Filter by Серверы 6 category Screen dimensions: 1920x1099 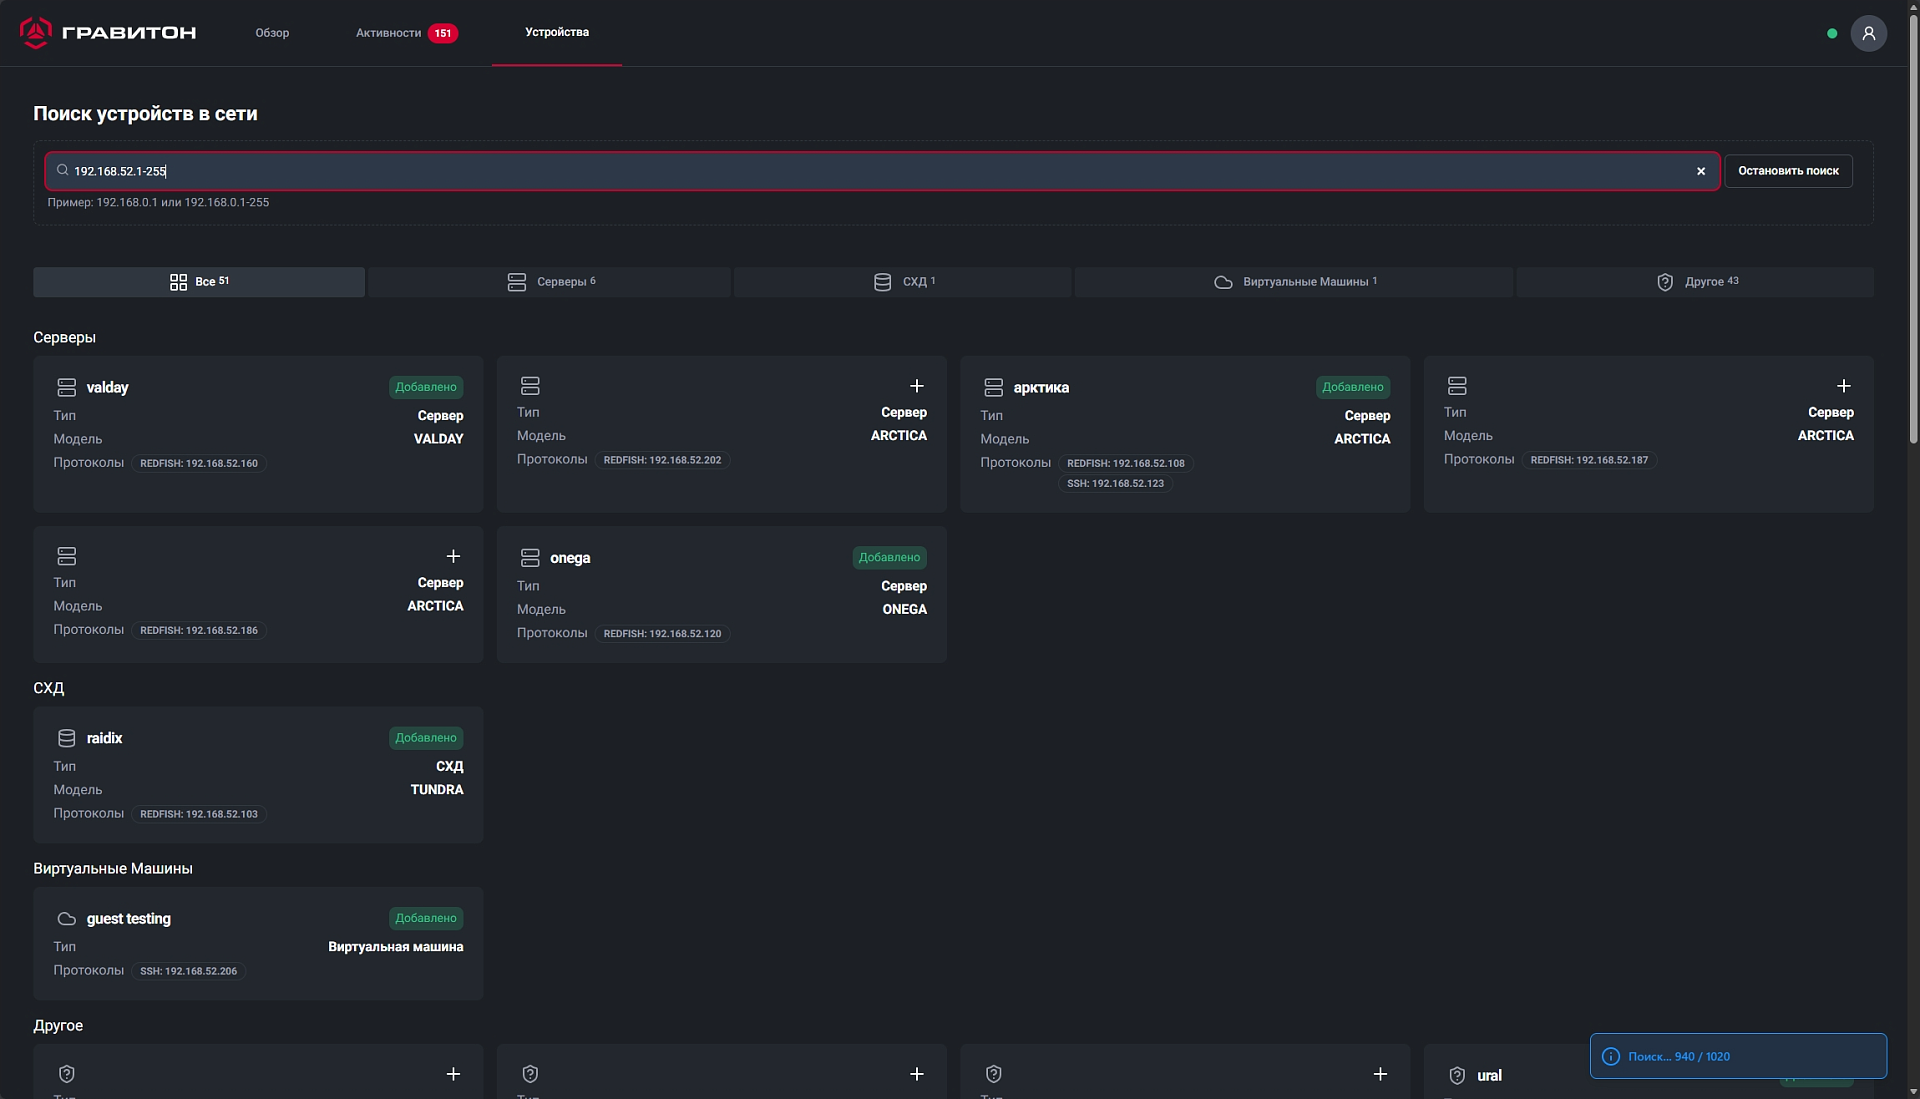pos(550,282)
